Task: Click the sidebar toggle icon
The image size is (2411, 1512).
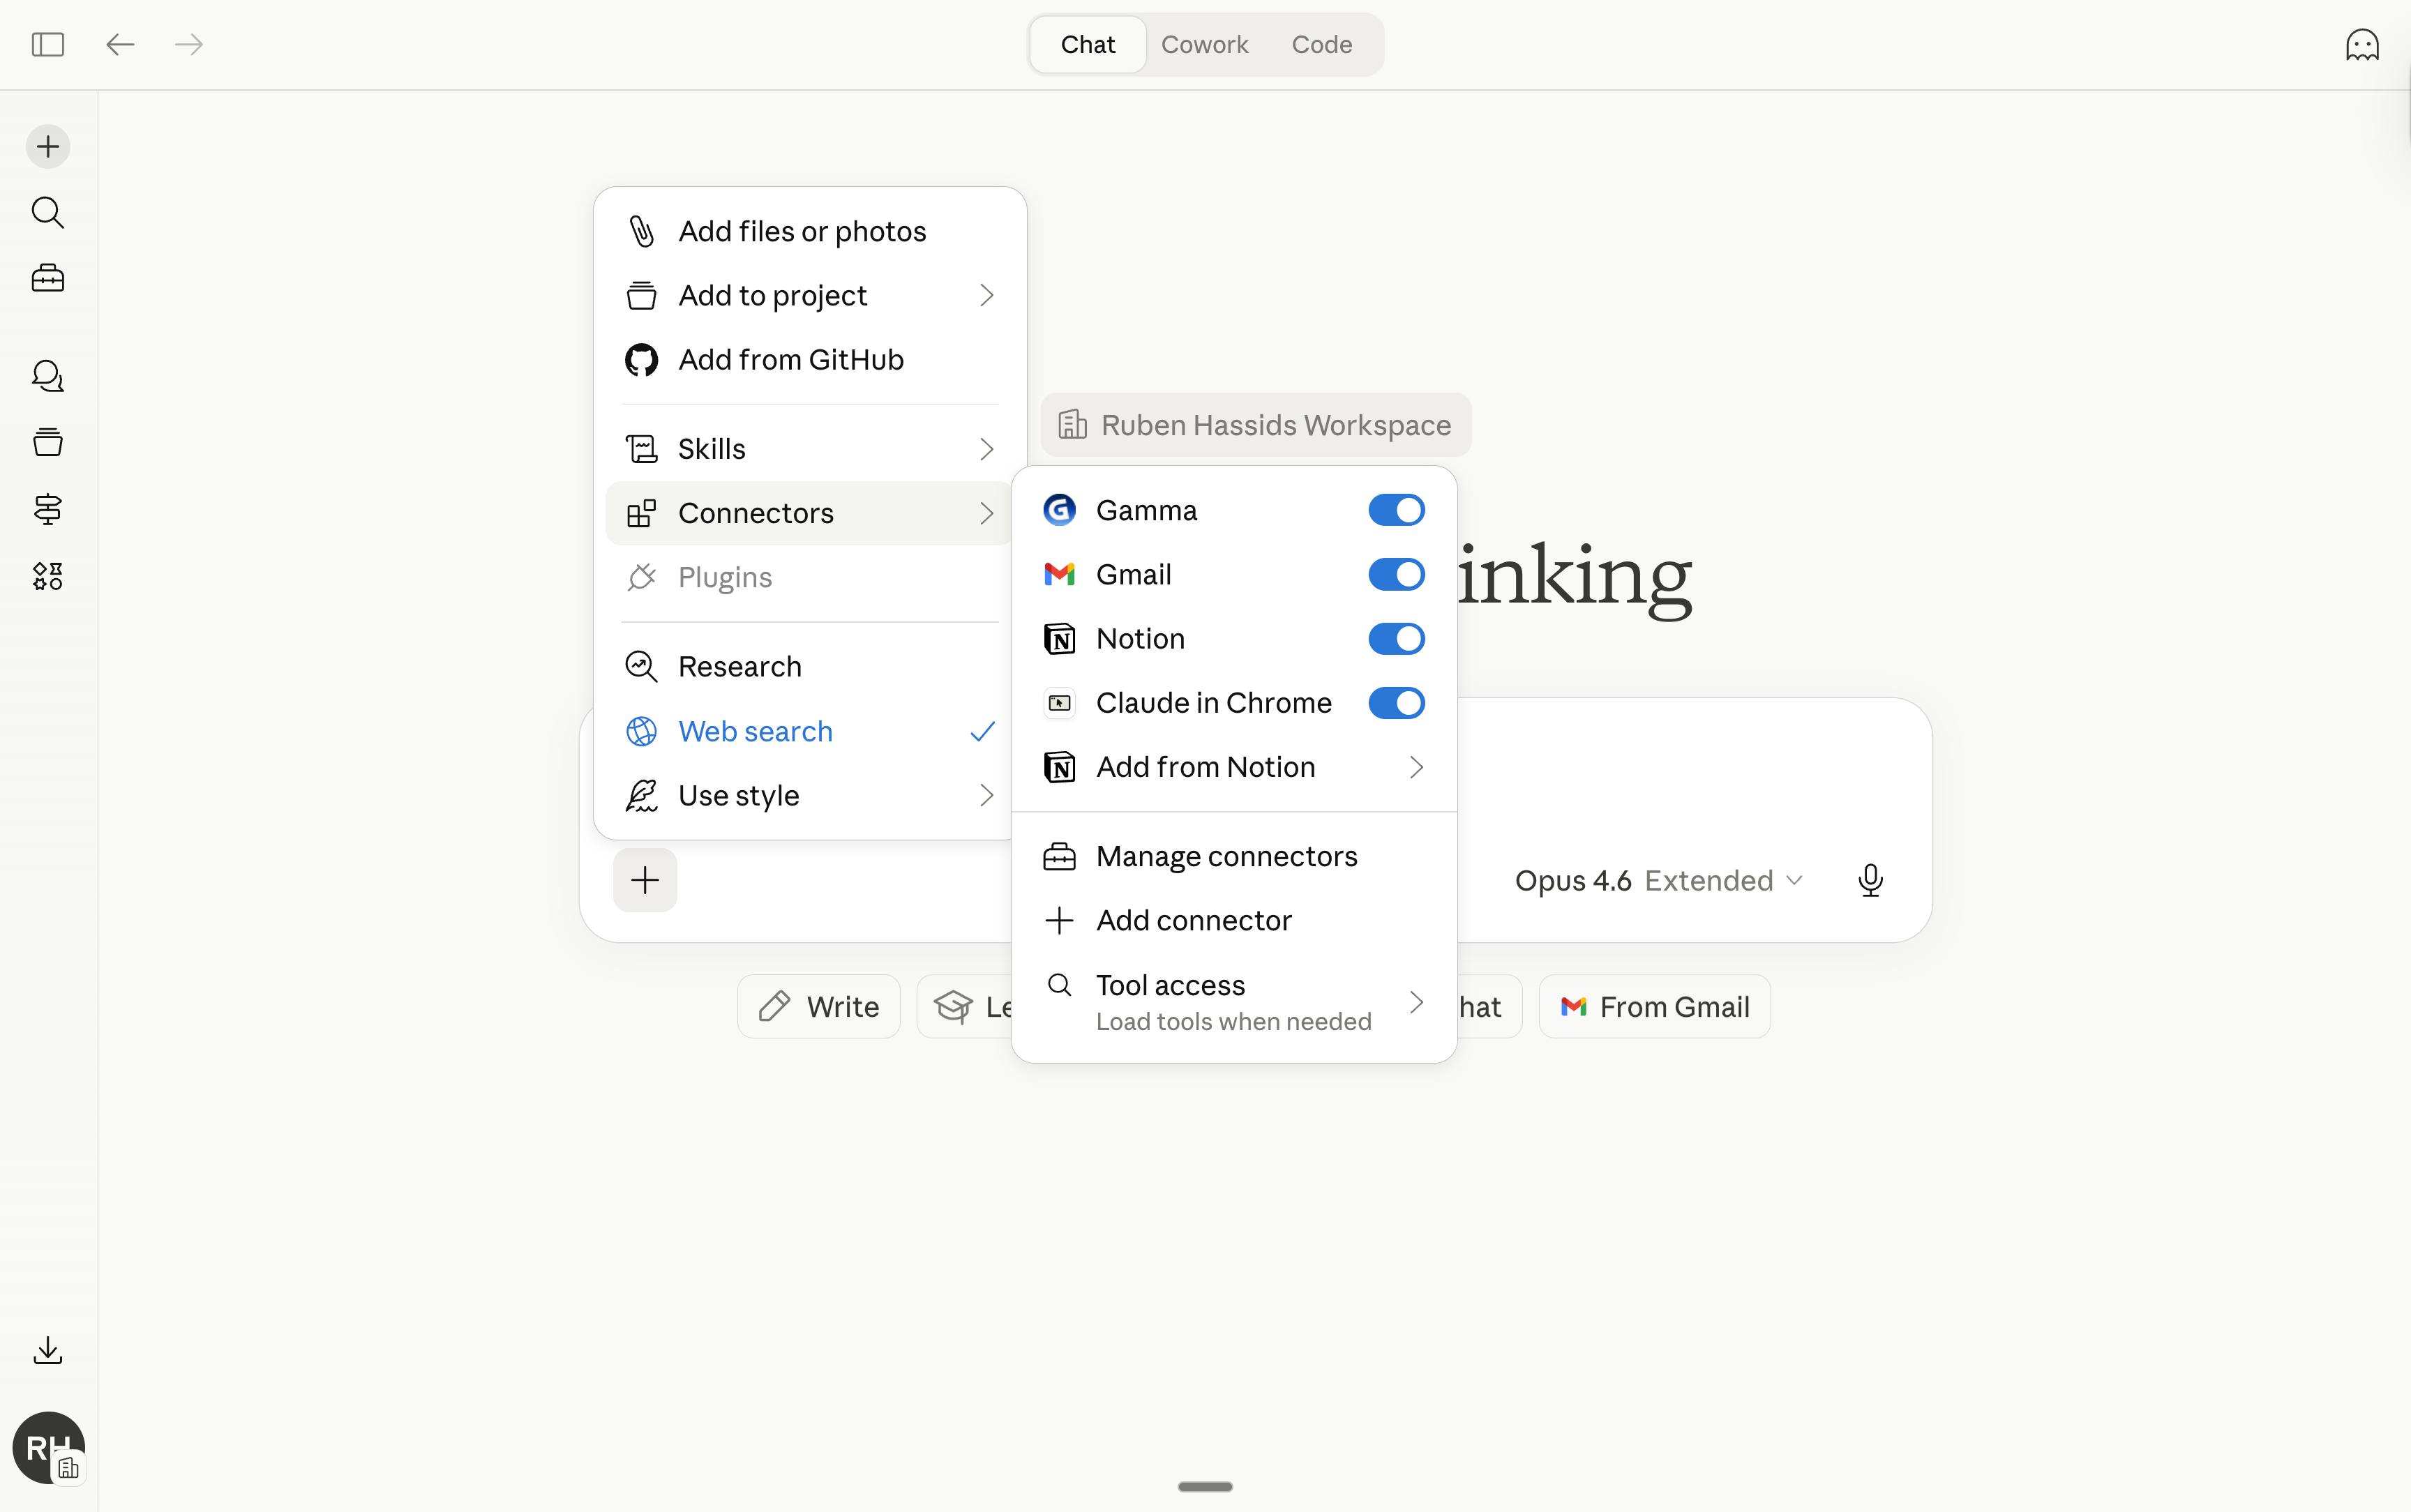Action: pos(48,44)
